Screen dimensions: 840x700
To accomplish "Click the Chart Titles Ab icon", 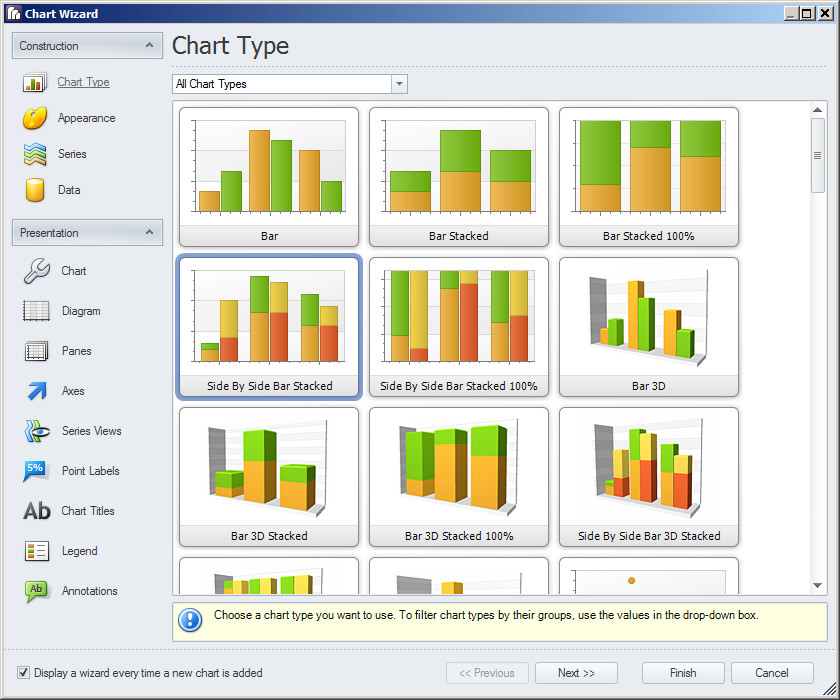I will point(37,511).
